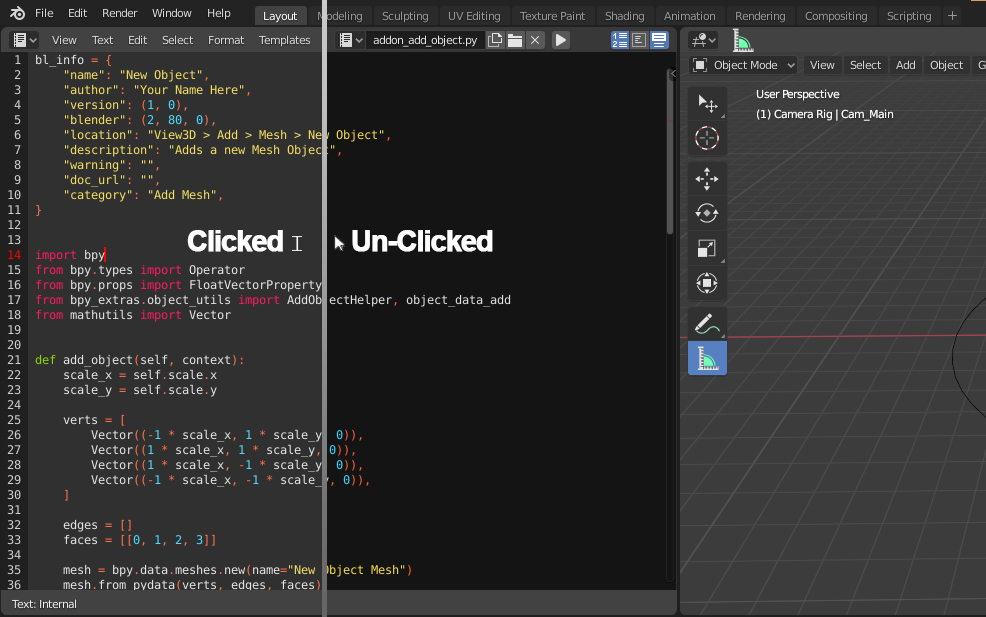Open the 3D viewport Object menu
Viewport: 986px width, 617px height.
pyautogui.click(x=946, y=65)
